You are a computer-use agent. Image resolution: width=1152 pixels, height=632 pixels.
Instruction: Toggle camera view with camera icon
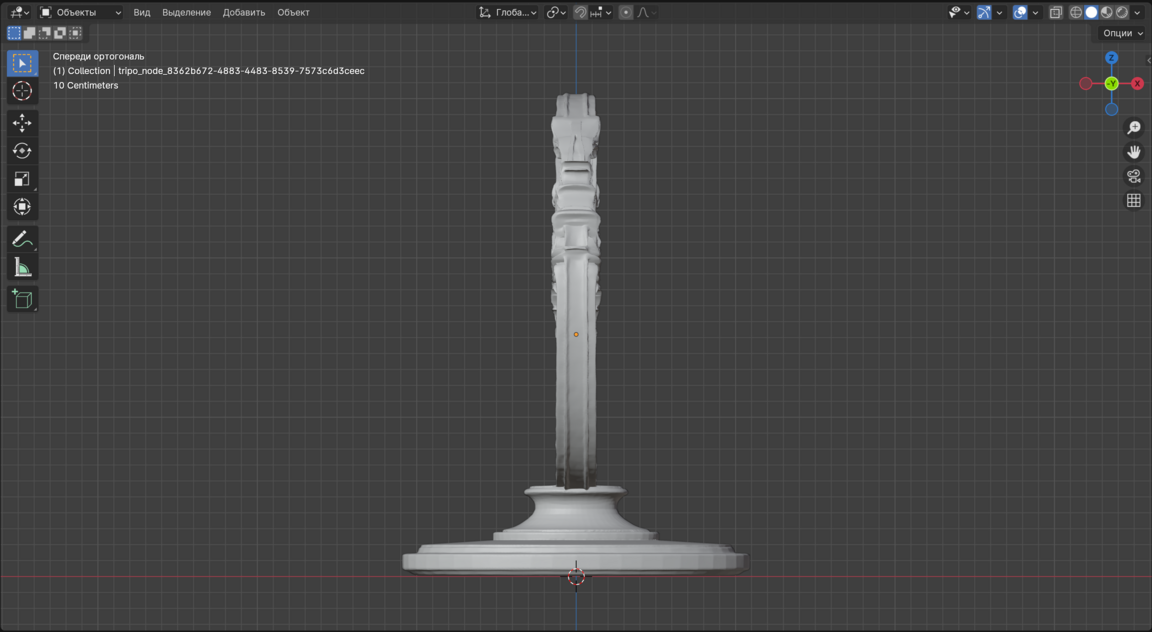pos(1133,176)
